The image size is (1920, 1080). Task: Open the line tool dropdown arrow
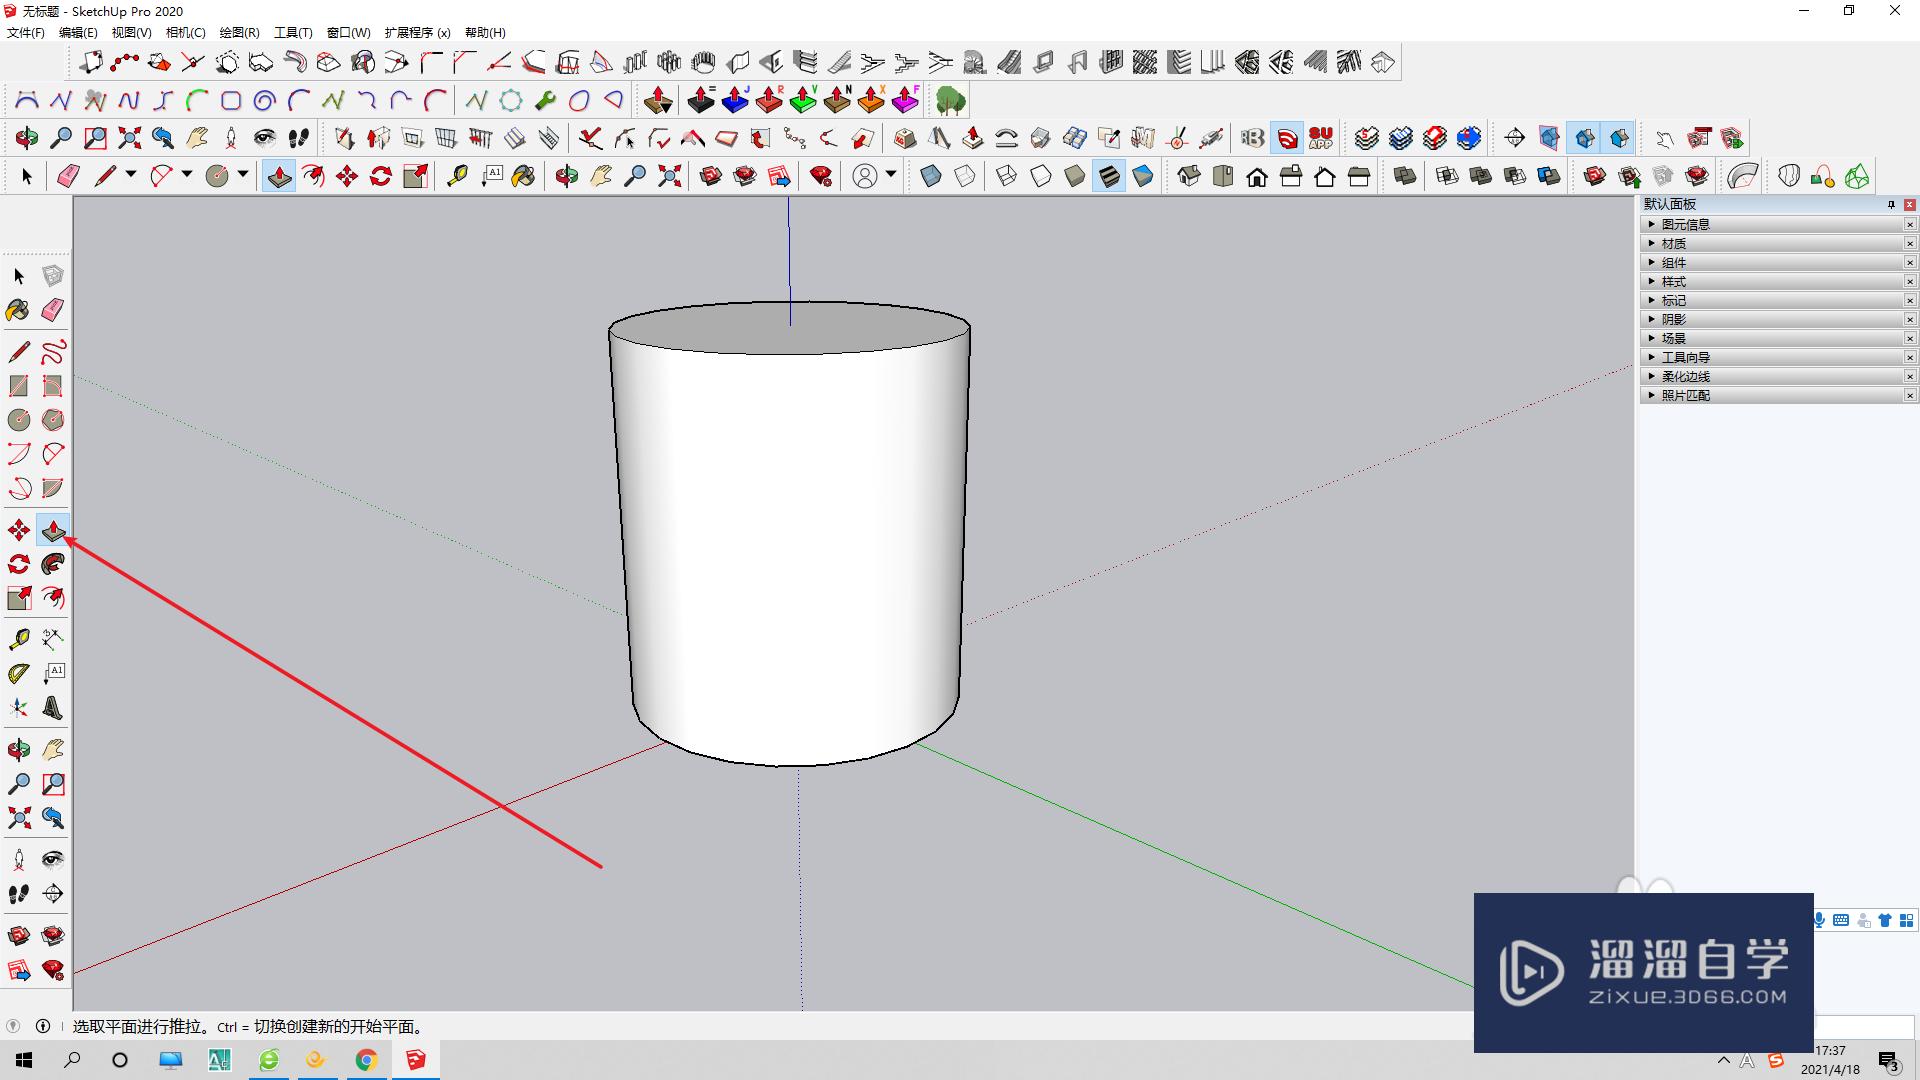130,175
